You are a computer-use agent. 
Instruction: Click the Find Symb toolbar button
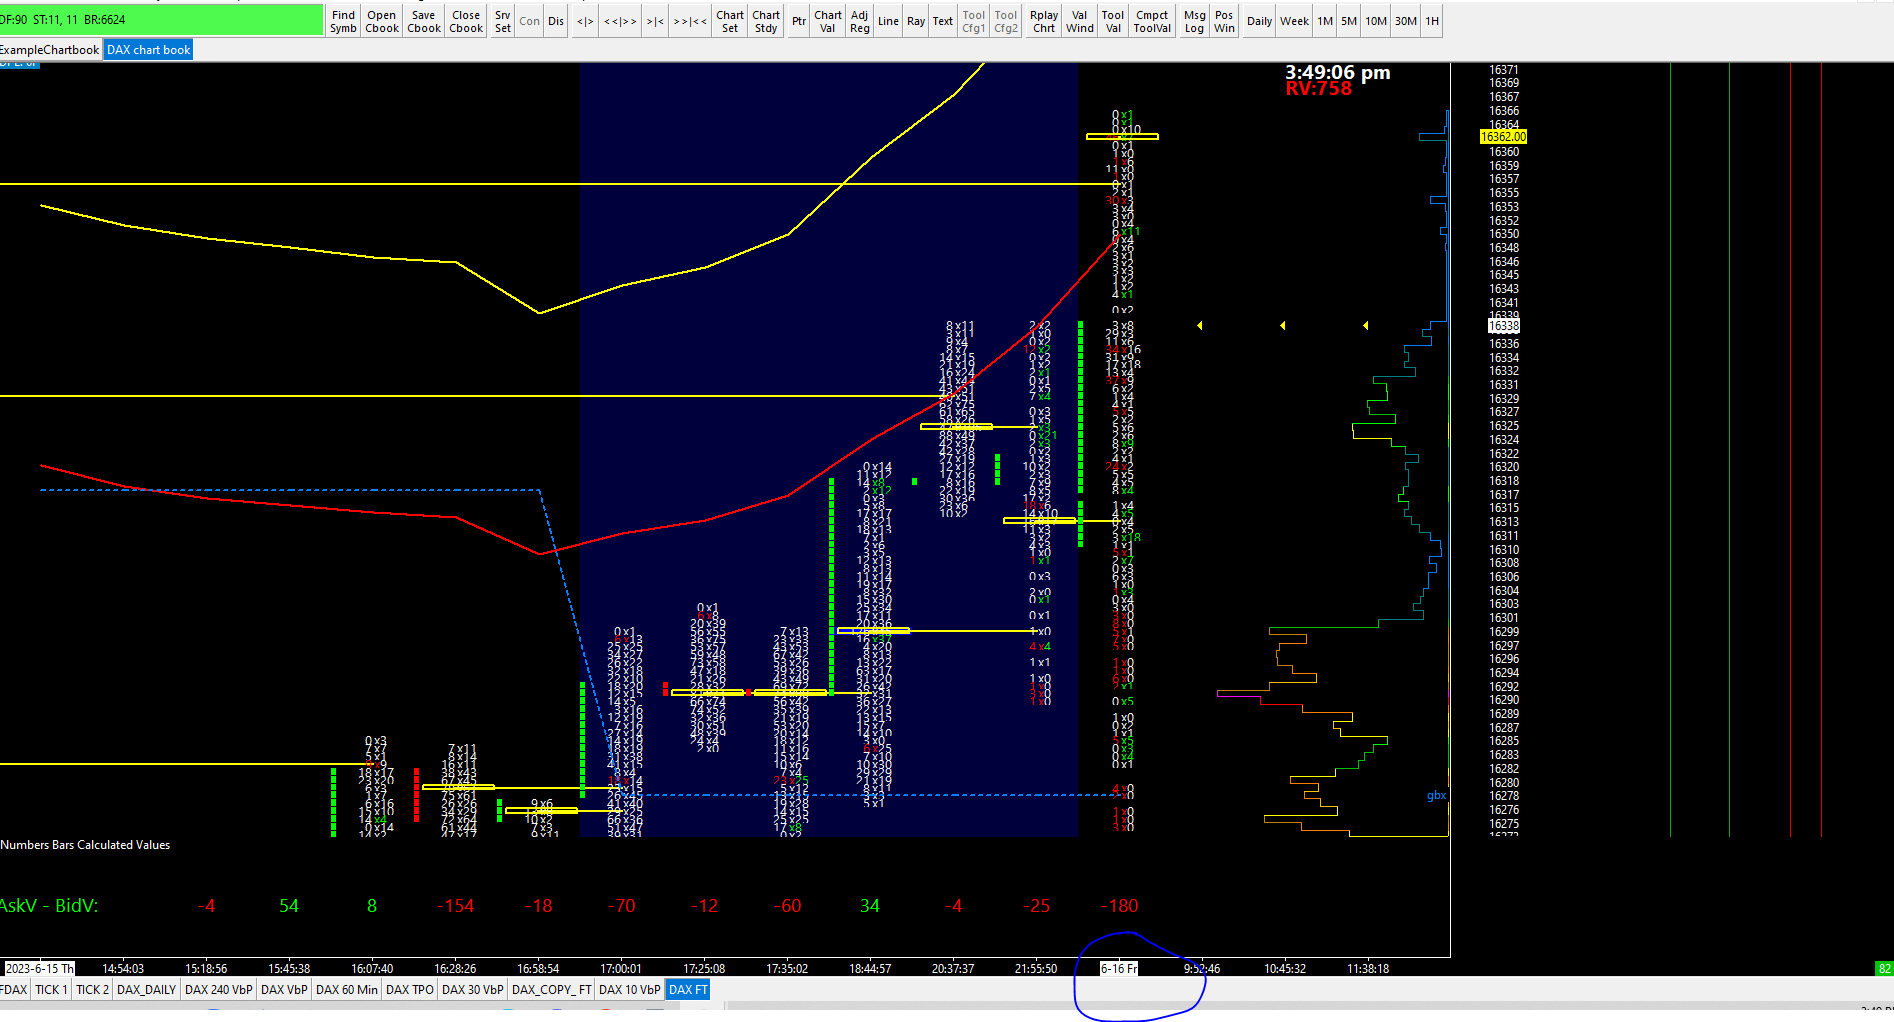[x=343, y=21]
